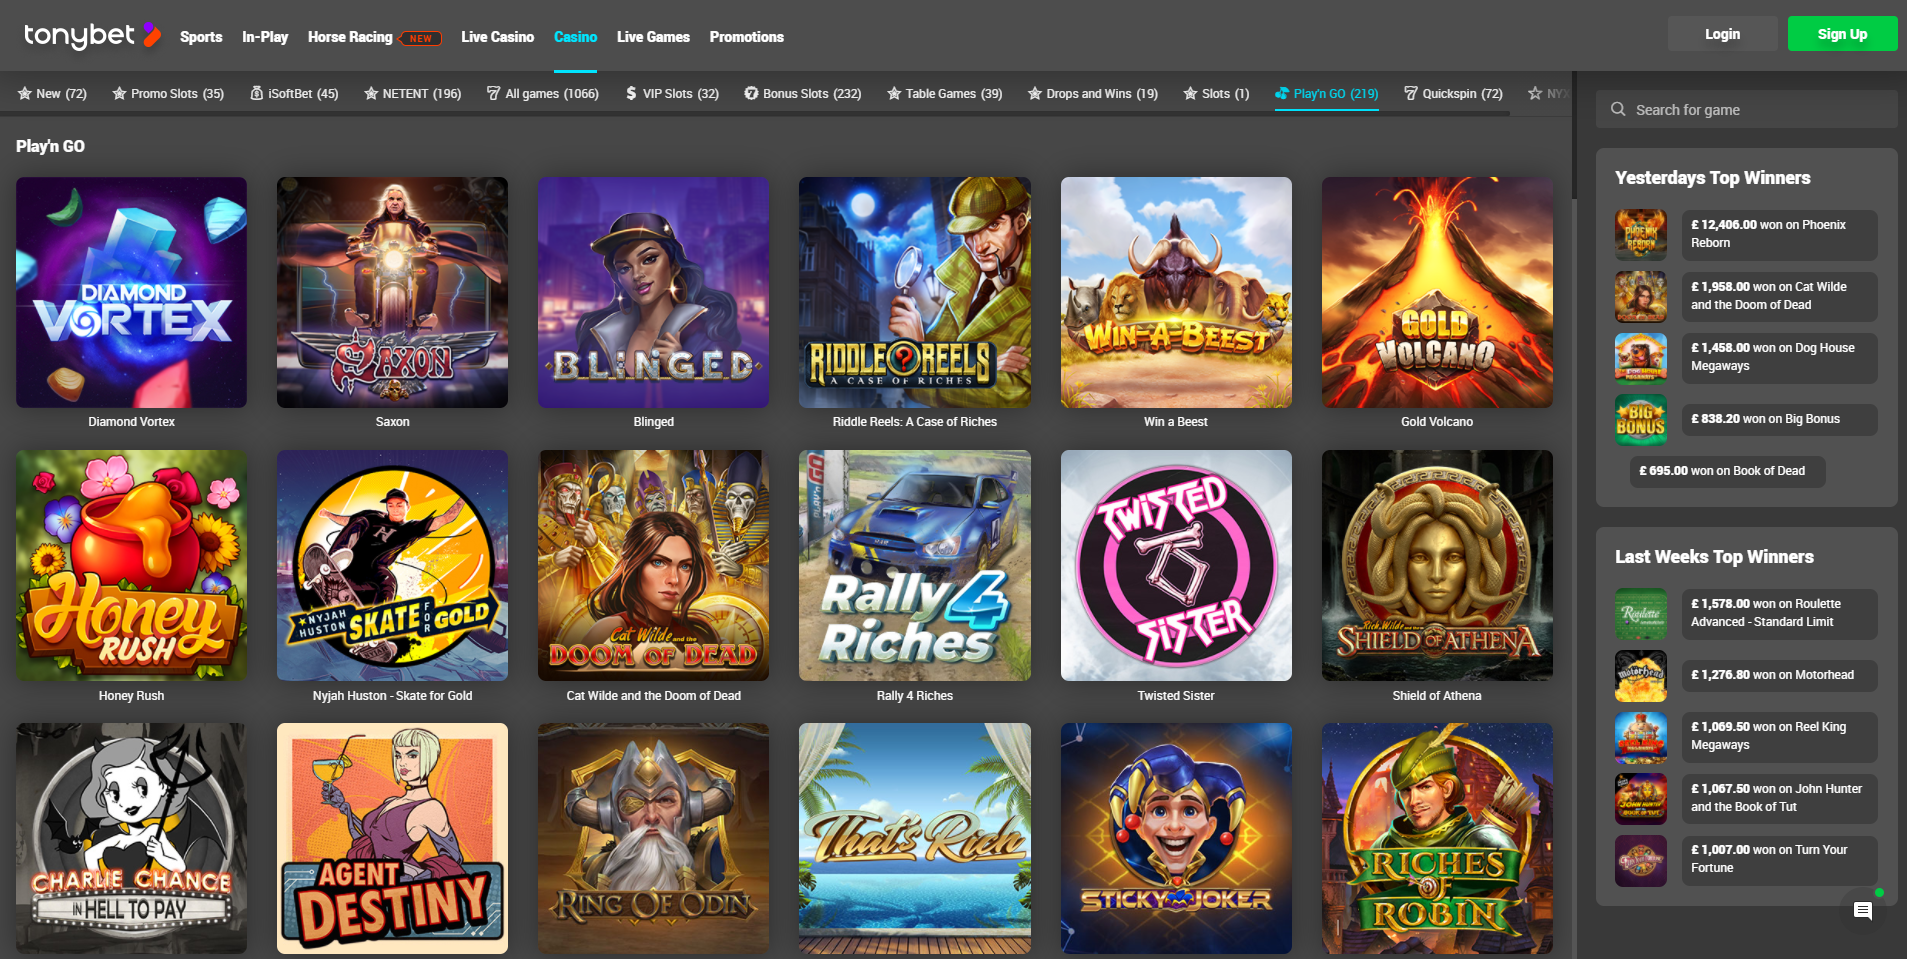1907x959 pixels.
Task: Open the Sports section
Action: tap(201, 36)
